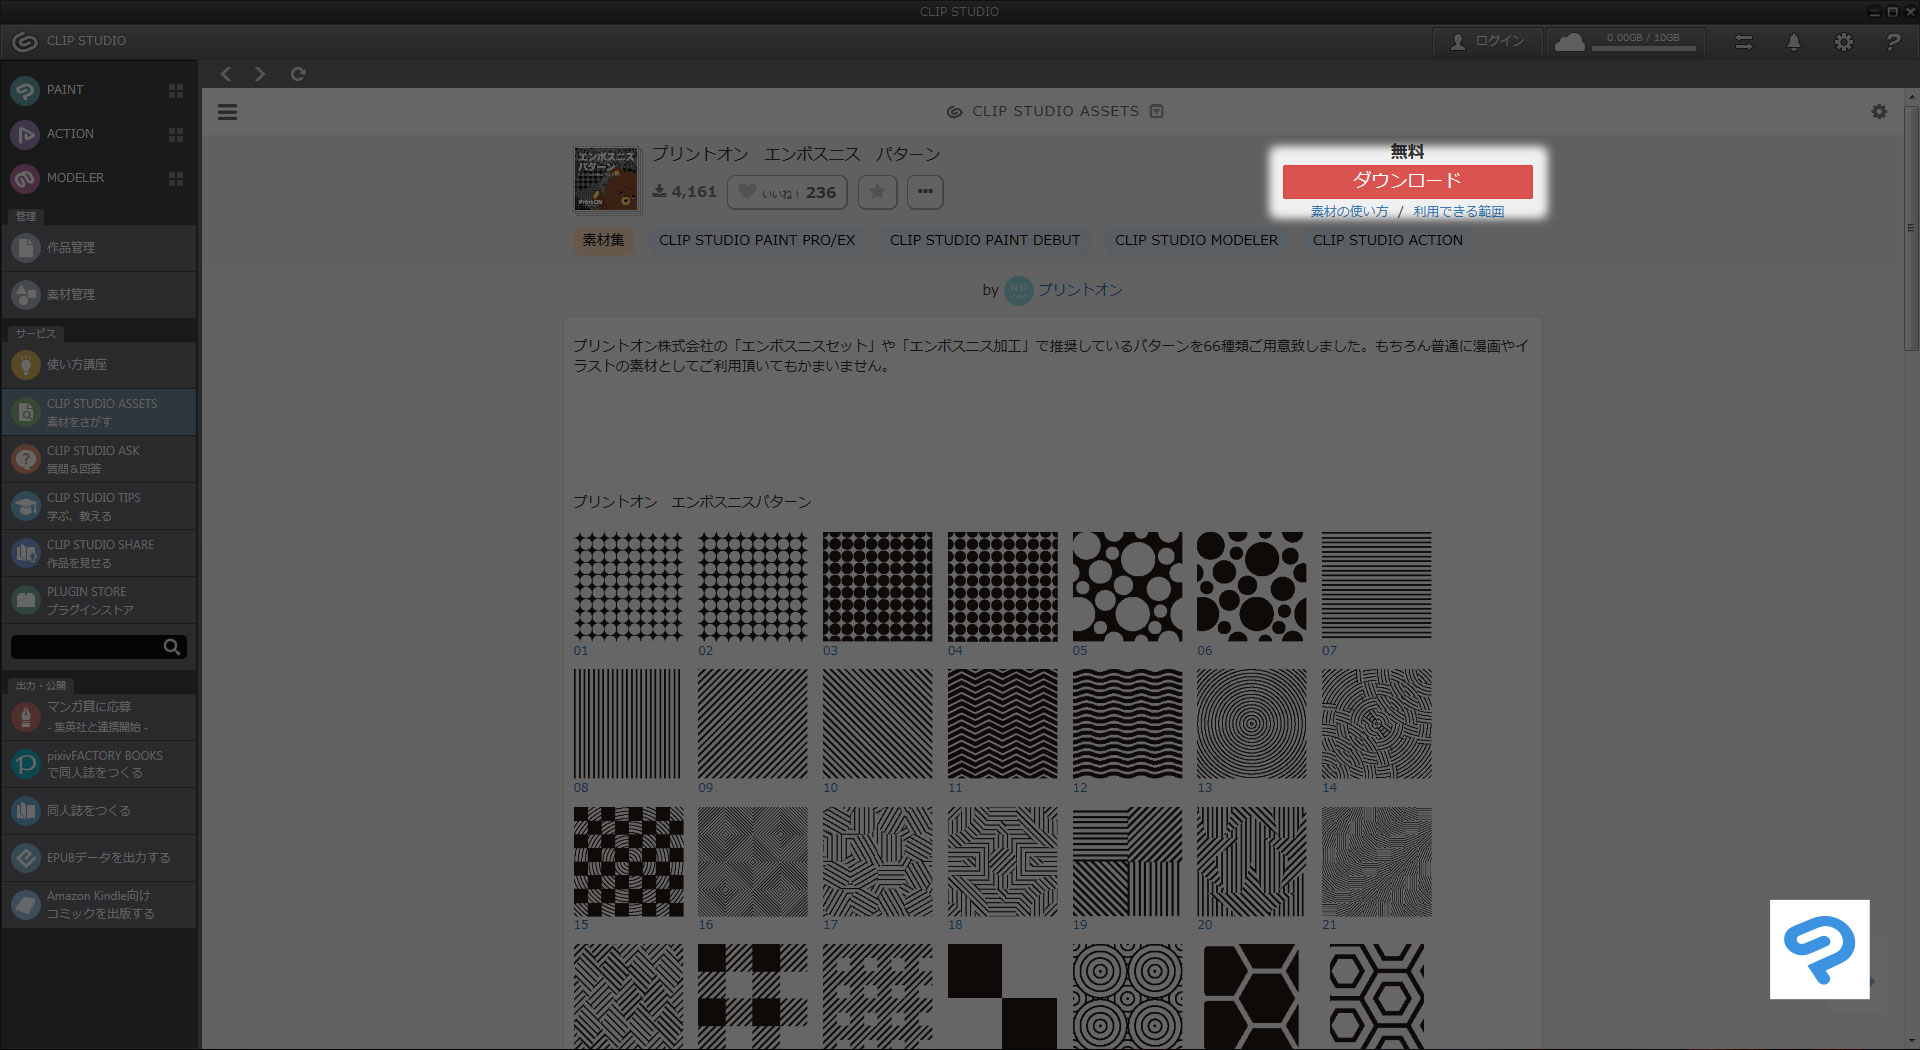
Task: Open the top-right settings gear
Action: click(x=1844, y=42)
